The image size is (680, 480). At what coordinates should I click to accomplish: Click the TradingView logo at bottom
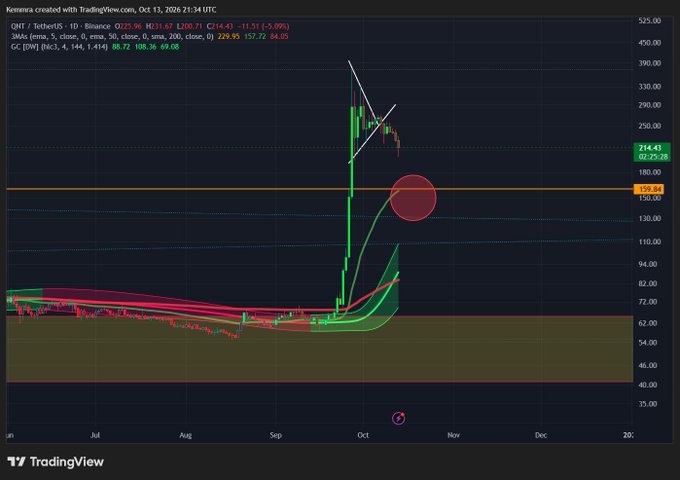pyautogui.click(x=56, y=462)
